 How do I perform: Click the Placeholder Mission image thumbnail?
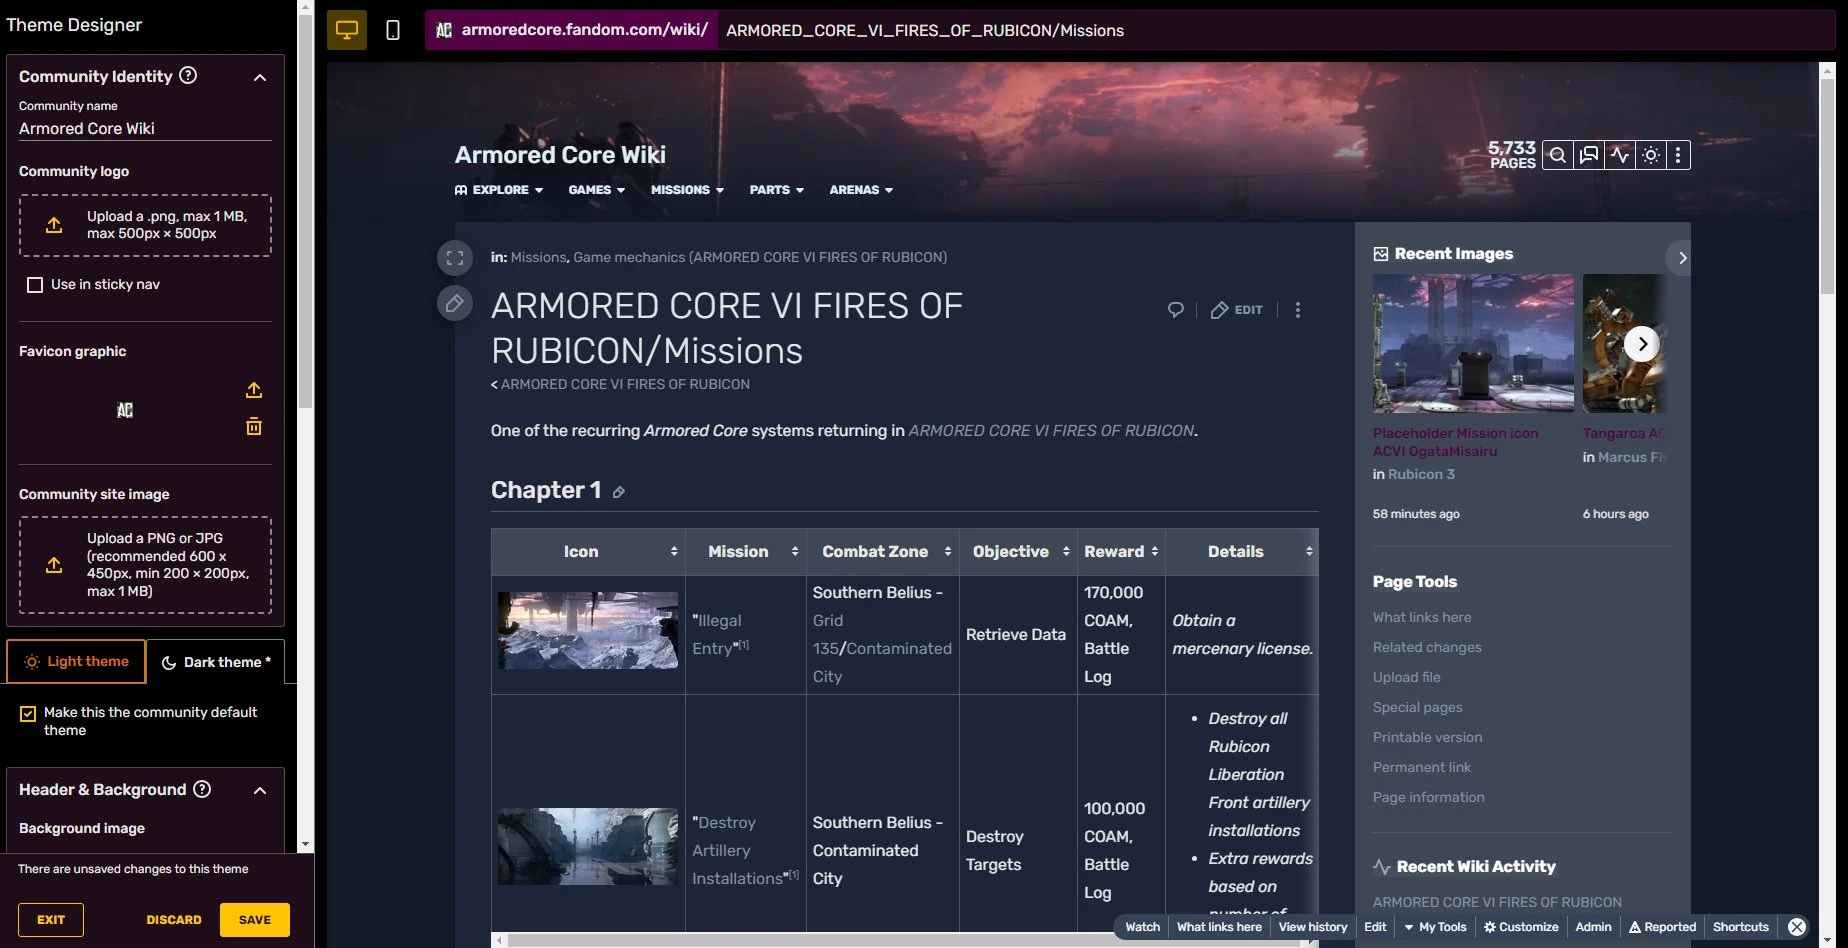click(x=1472, y=343)
